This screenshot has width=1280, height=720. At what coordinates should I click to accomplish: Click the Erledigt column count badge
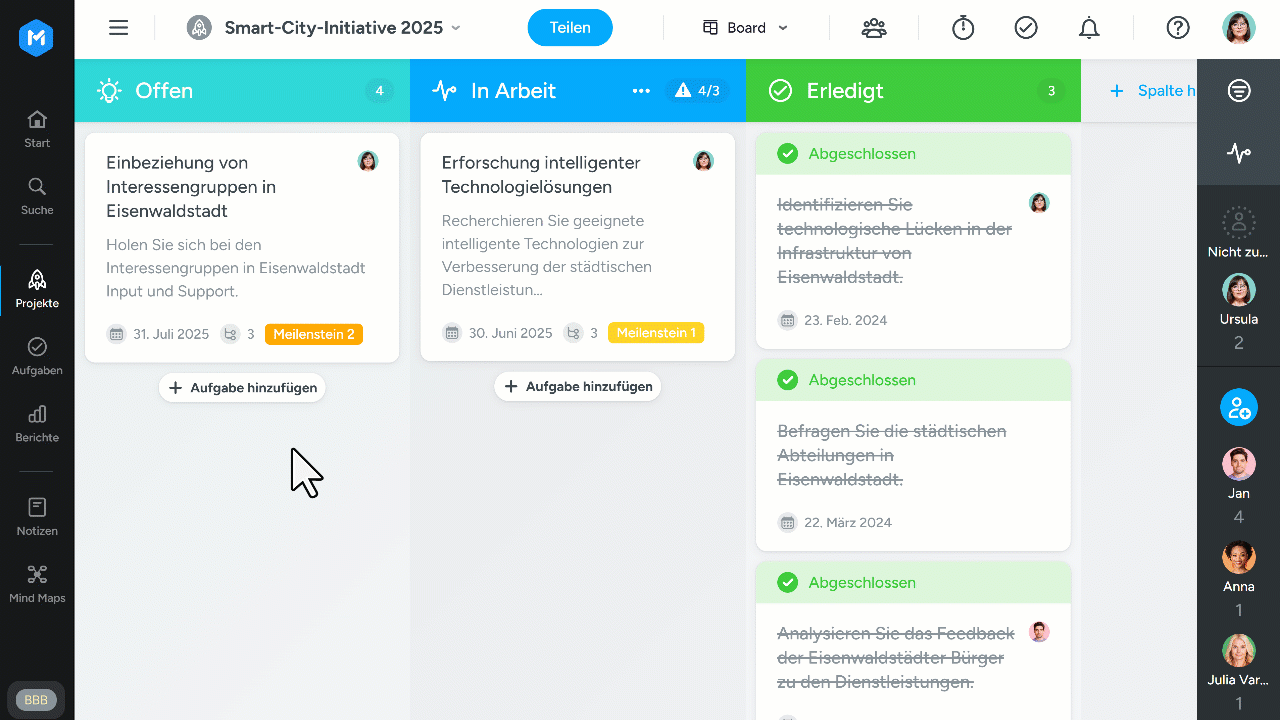(1051, 91)
